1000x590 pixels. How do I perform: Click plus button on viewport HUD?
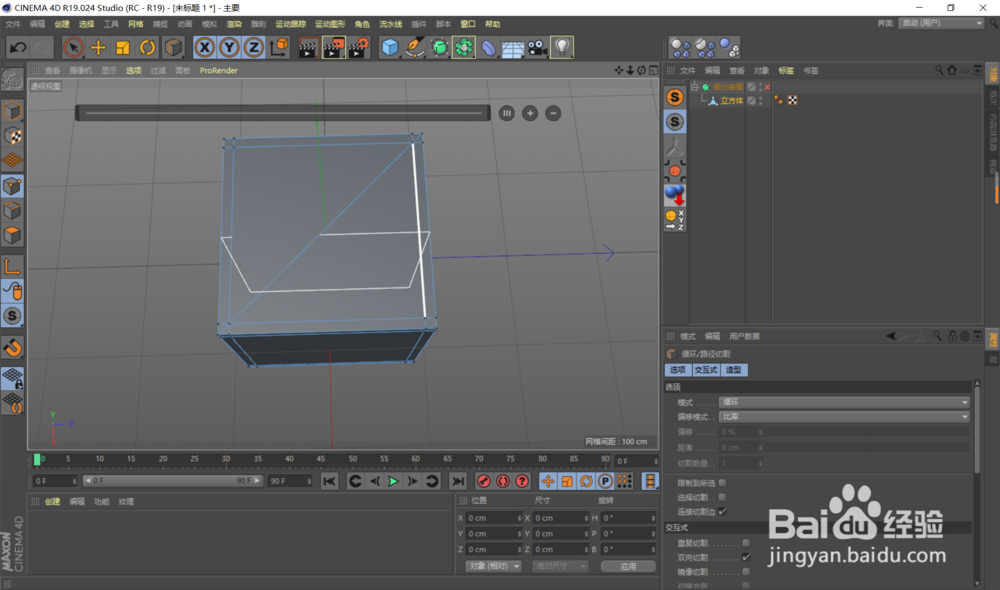[530, 114]
